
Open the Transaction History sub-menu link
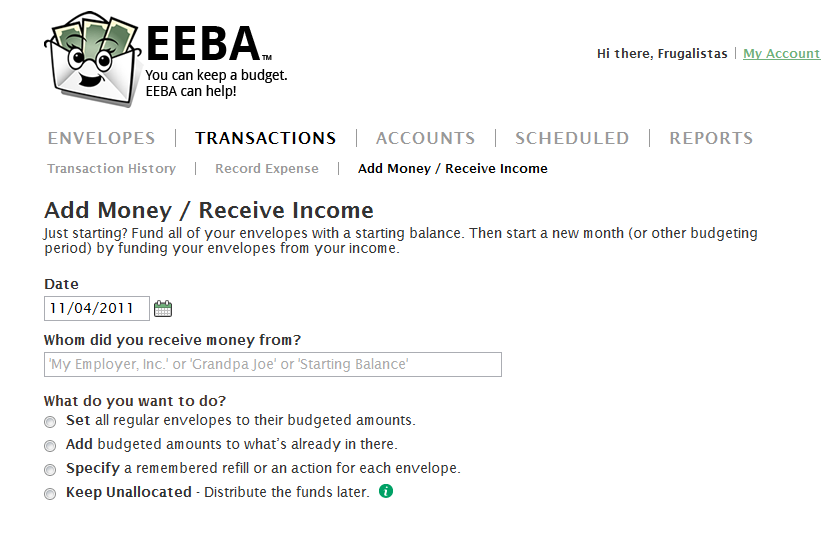(x=111, y=169)
